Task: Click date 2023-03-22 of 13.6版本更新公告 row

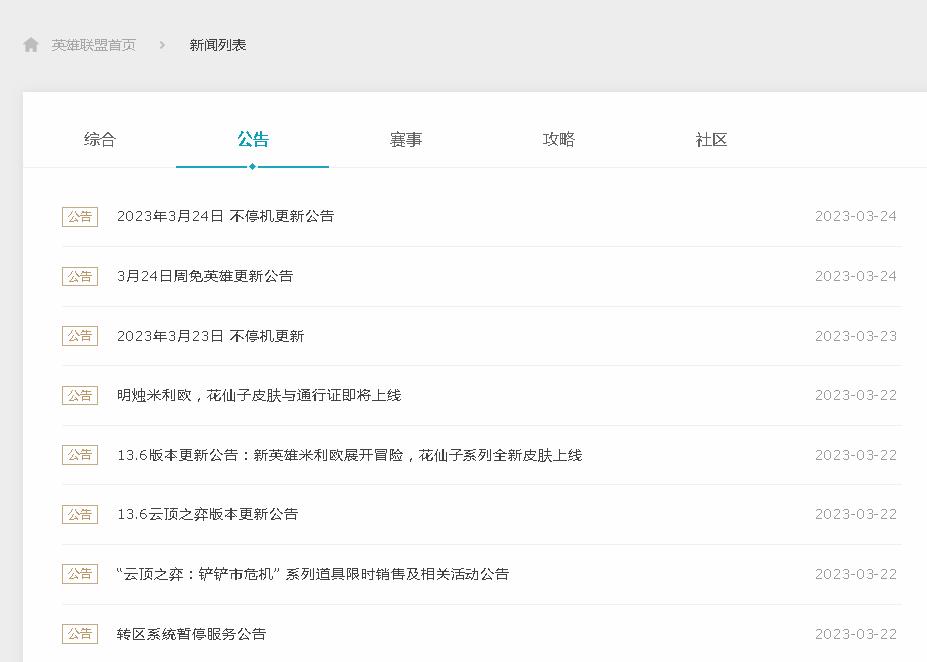Action: pyautogui.click(x=855, y=455)
